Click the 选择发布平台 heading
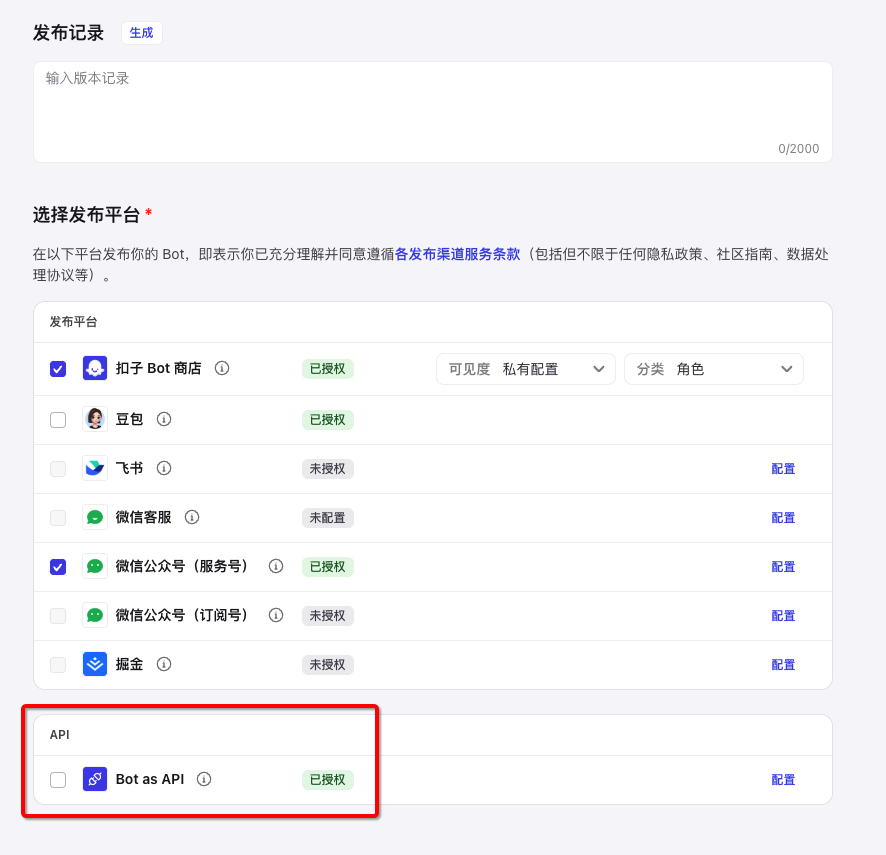Image resolution: width=886 pixels, height=855 pixels. click(86, 215)
